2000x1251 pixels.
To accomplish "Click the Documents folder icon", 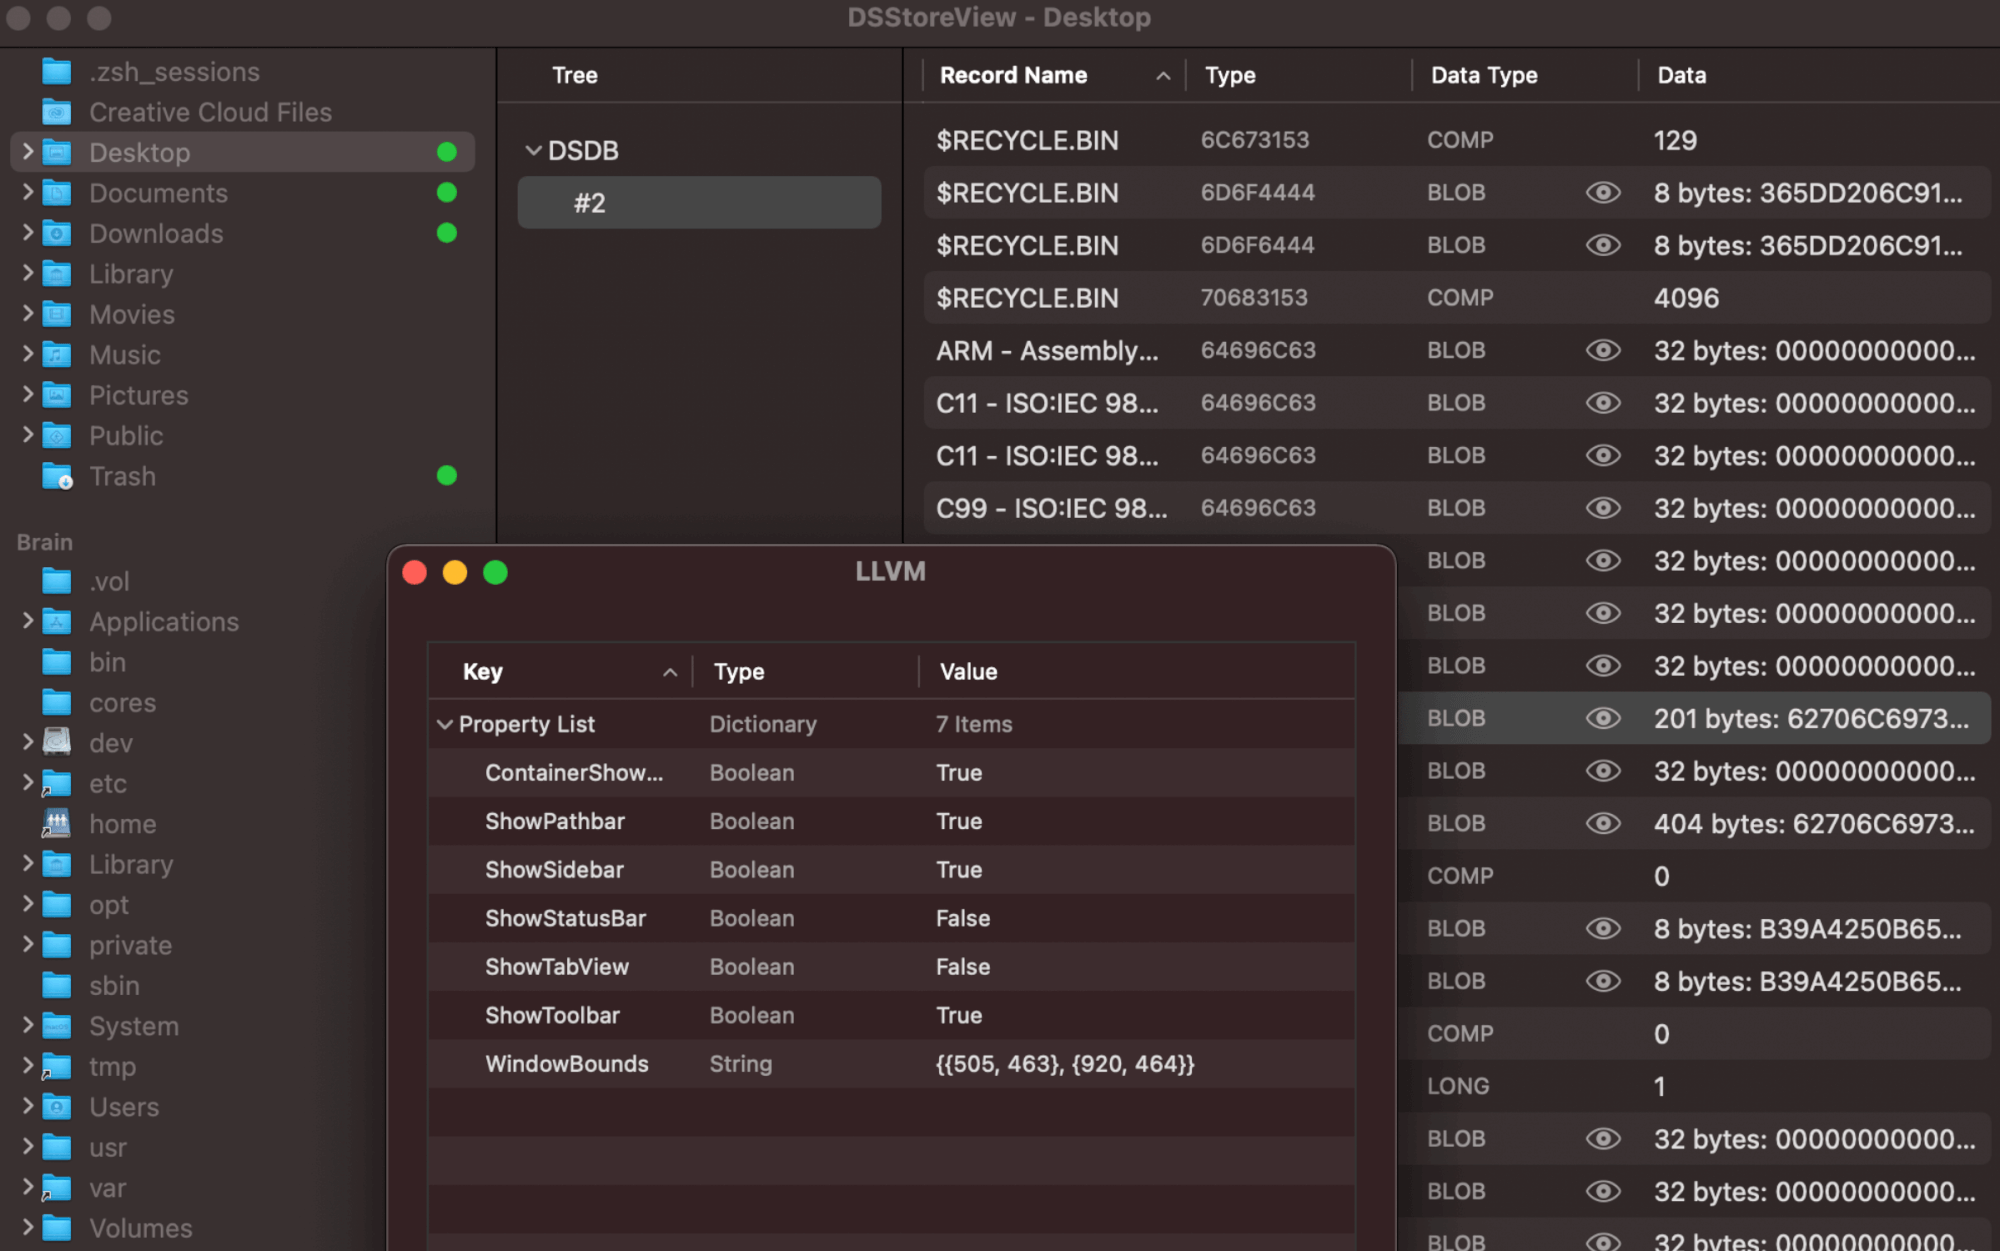I will (x=57, y=193).
